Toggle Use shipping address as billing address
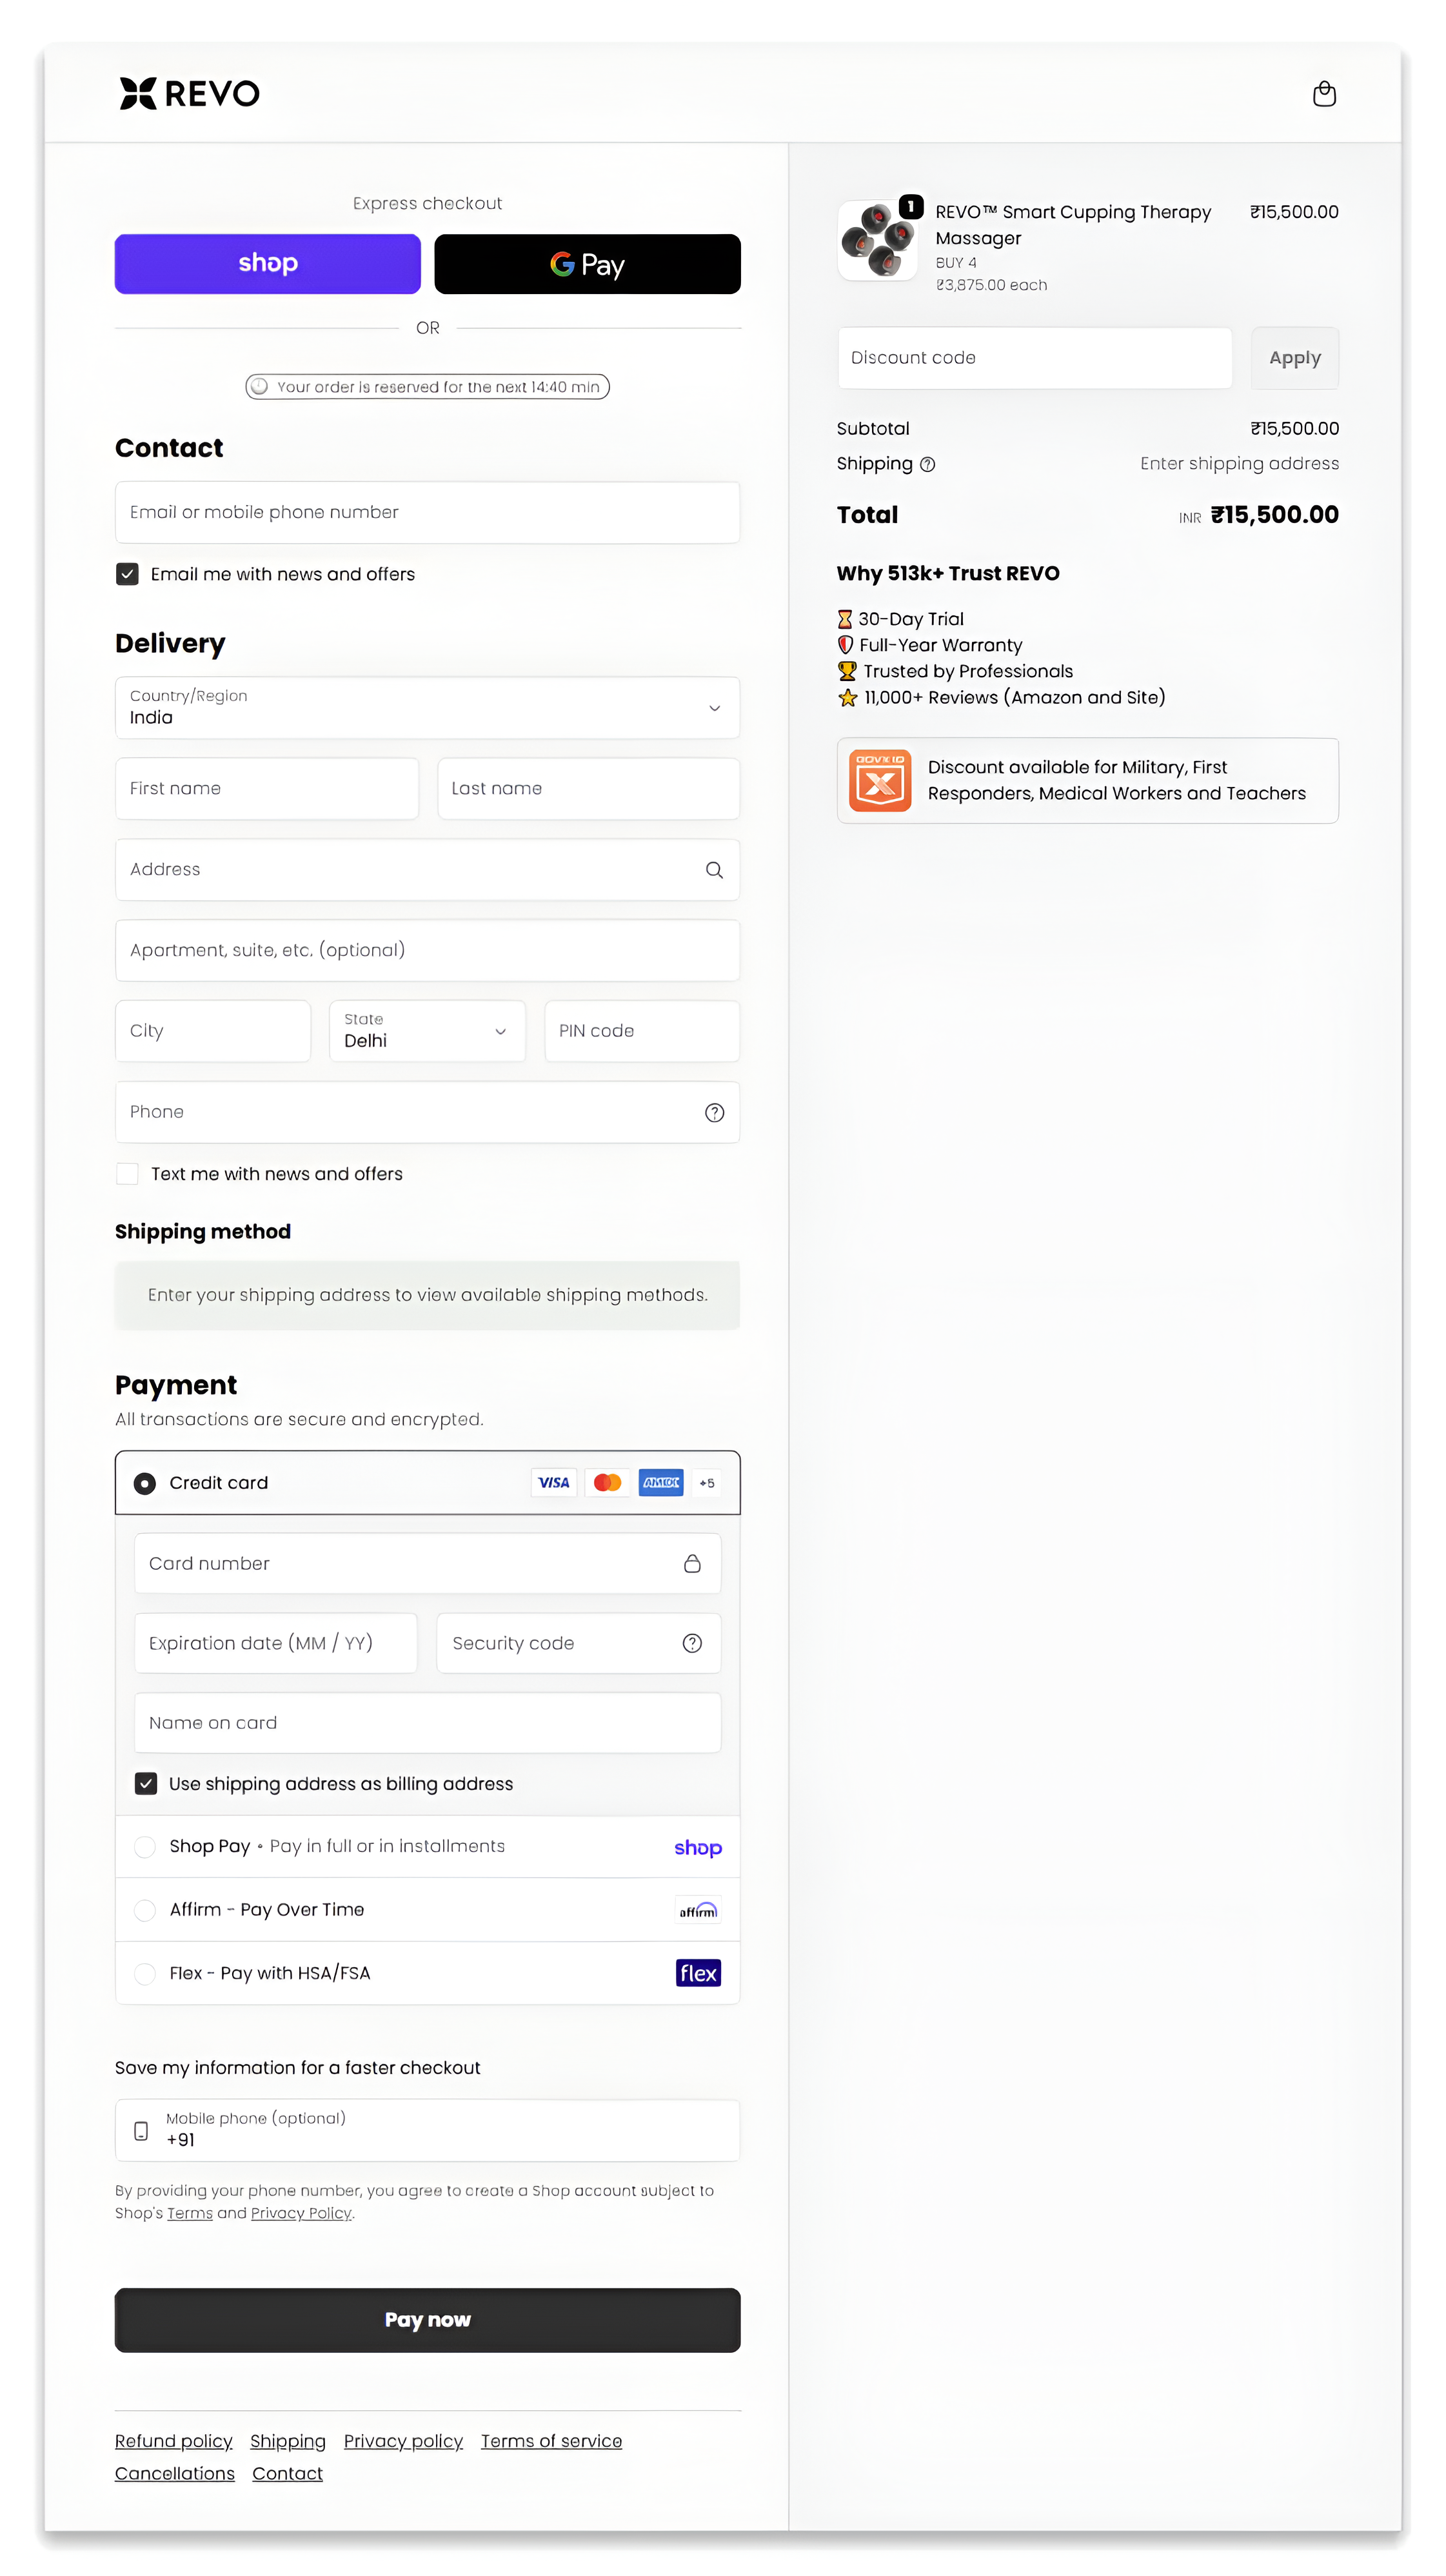This screenshot has height=2576, width=1446. coord(146,1784)
